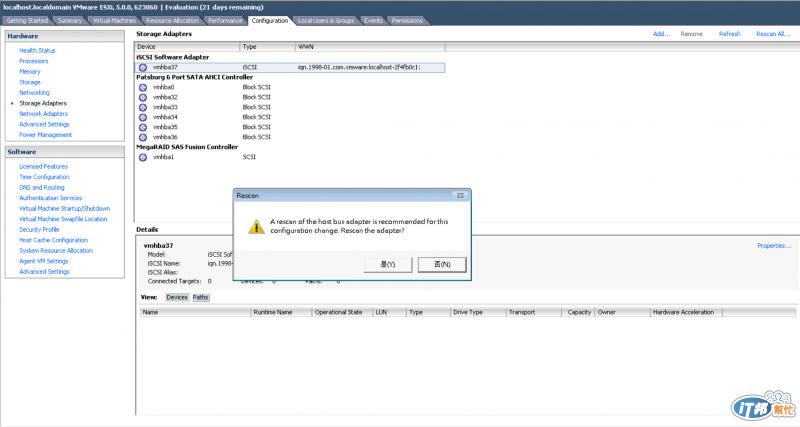
Task: Click the Refresh link
Action: [x=729, y=34]
